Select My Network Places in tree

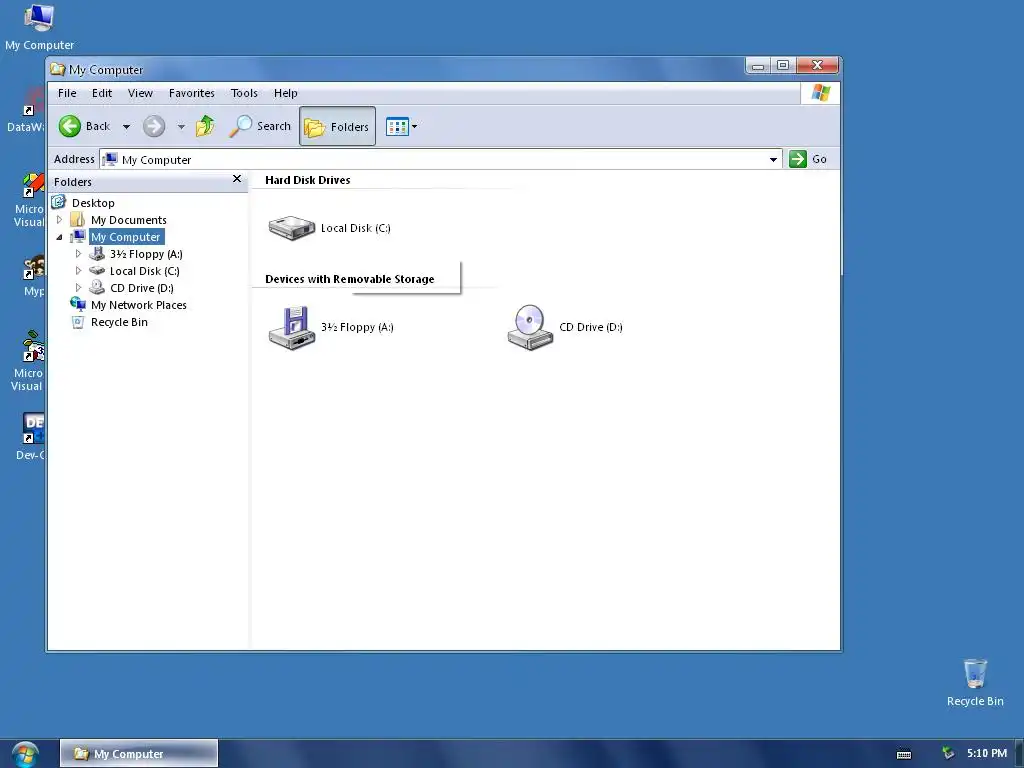(138, 305)
